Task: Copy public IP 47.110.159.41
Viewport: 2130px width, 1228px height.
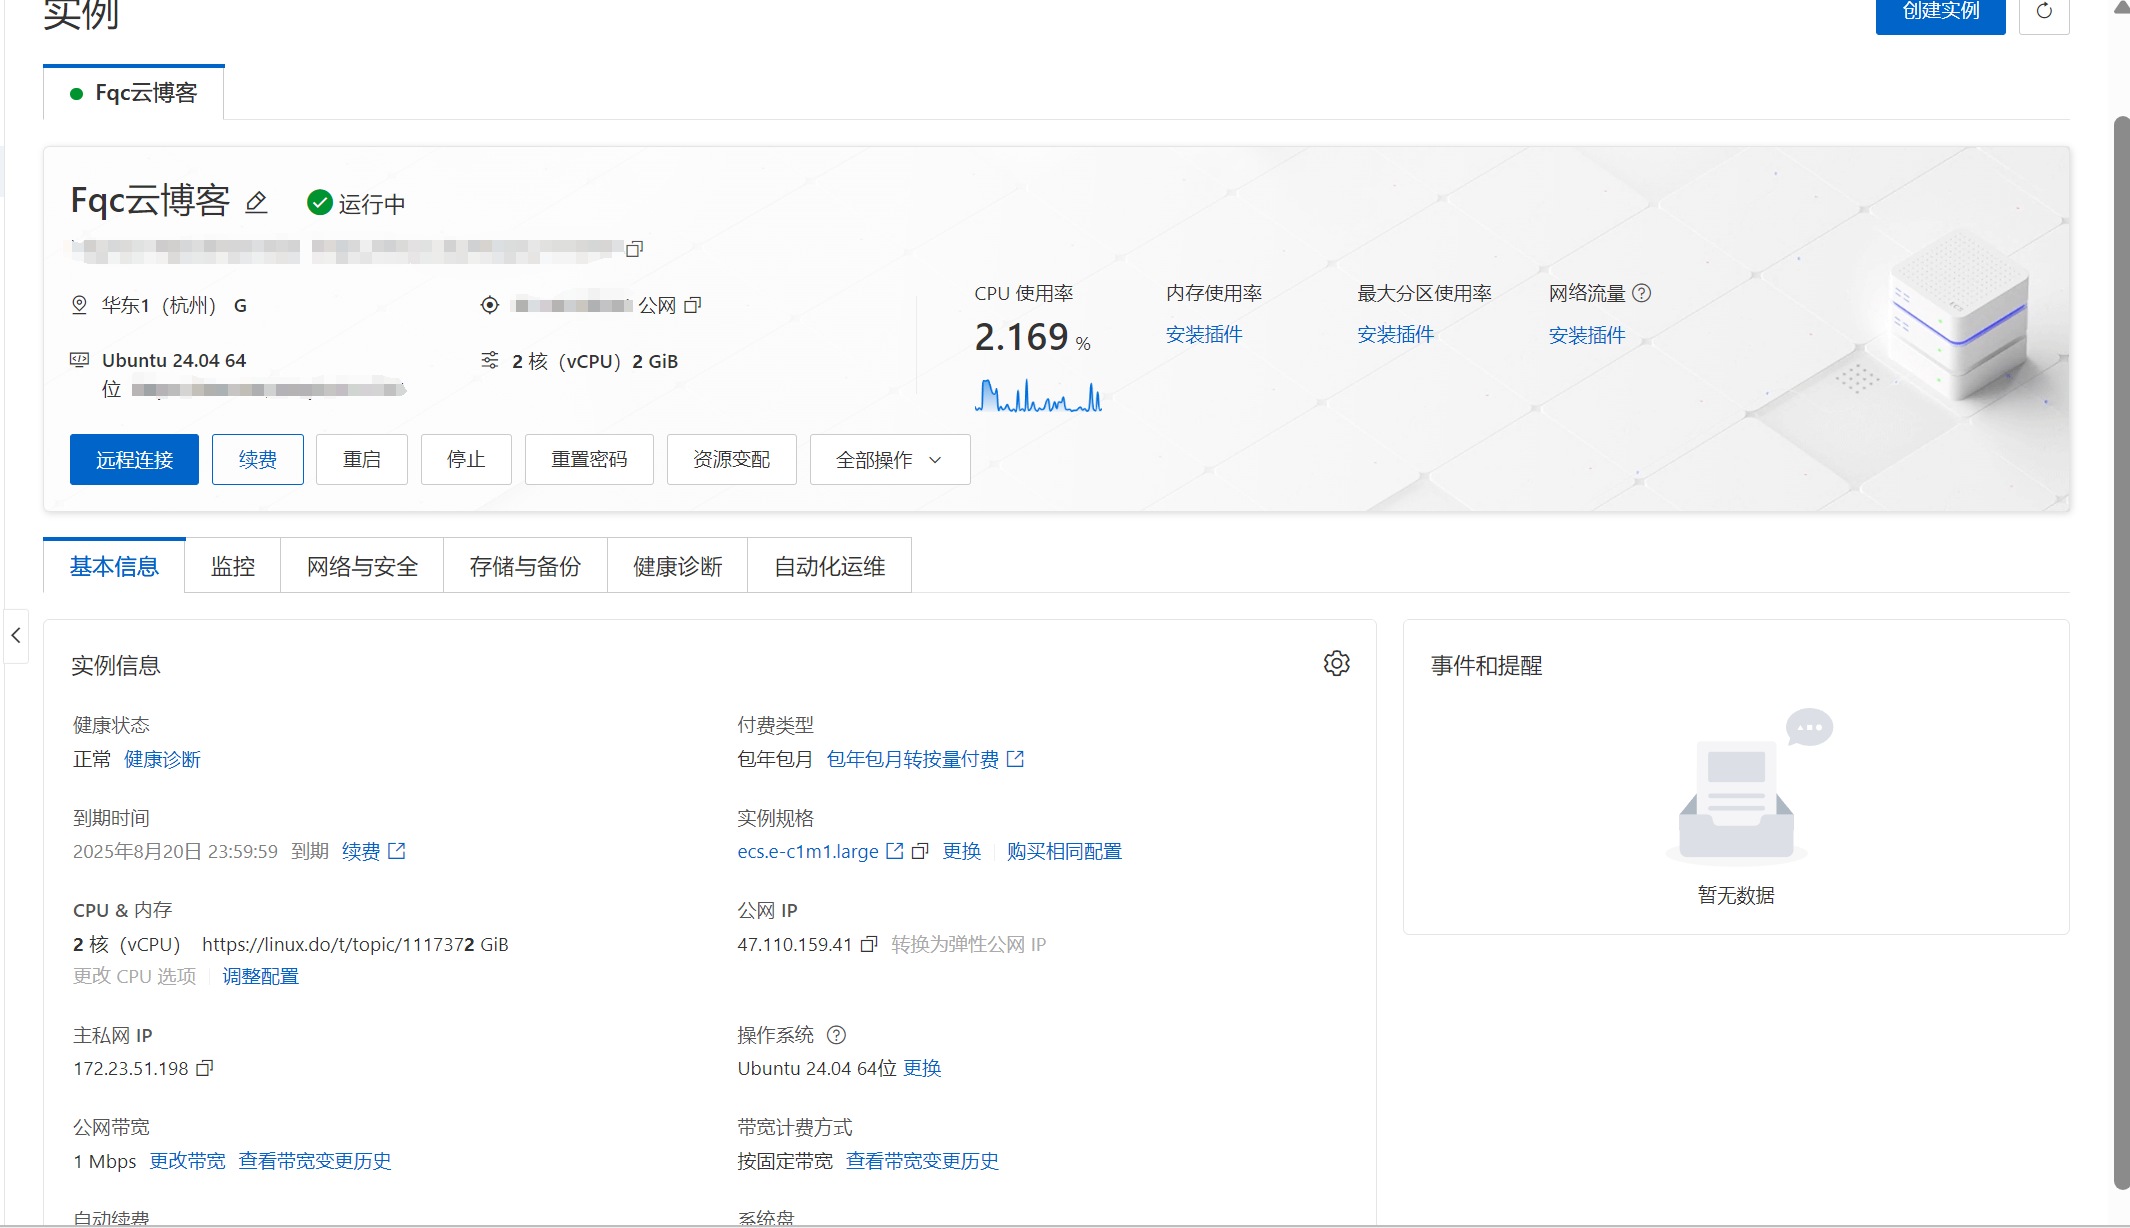Action: click(869, 944)
